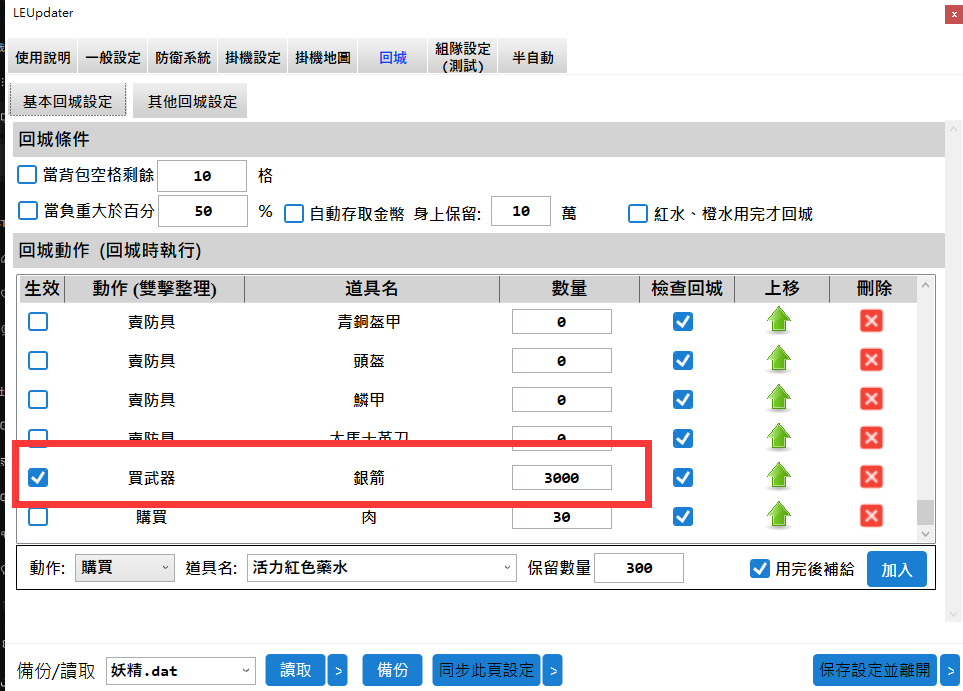Enable the 當負重大於百分 checkbox
The width and height of the screenshot is (963, 691).
pos(28,211)
